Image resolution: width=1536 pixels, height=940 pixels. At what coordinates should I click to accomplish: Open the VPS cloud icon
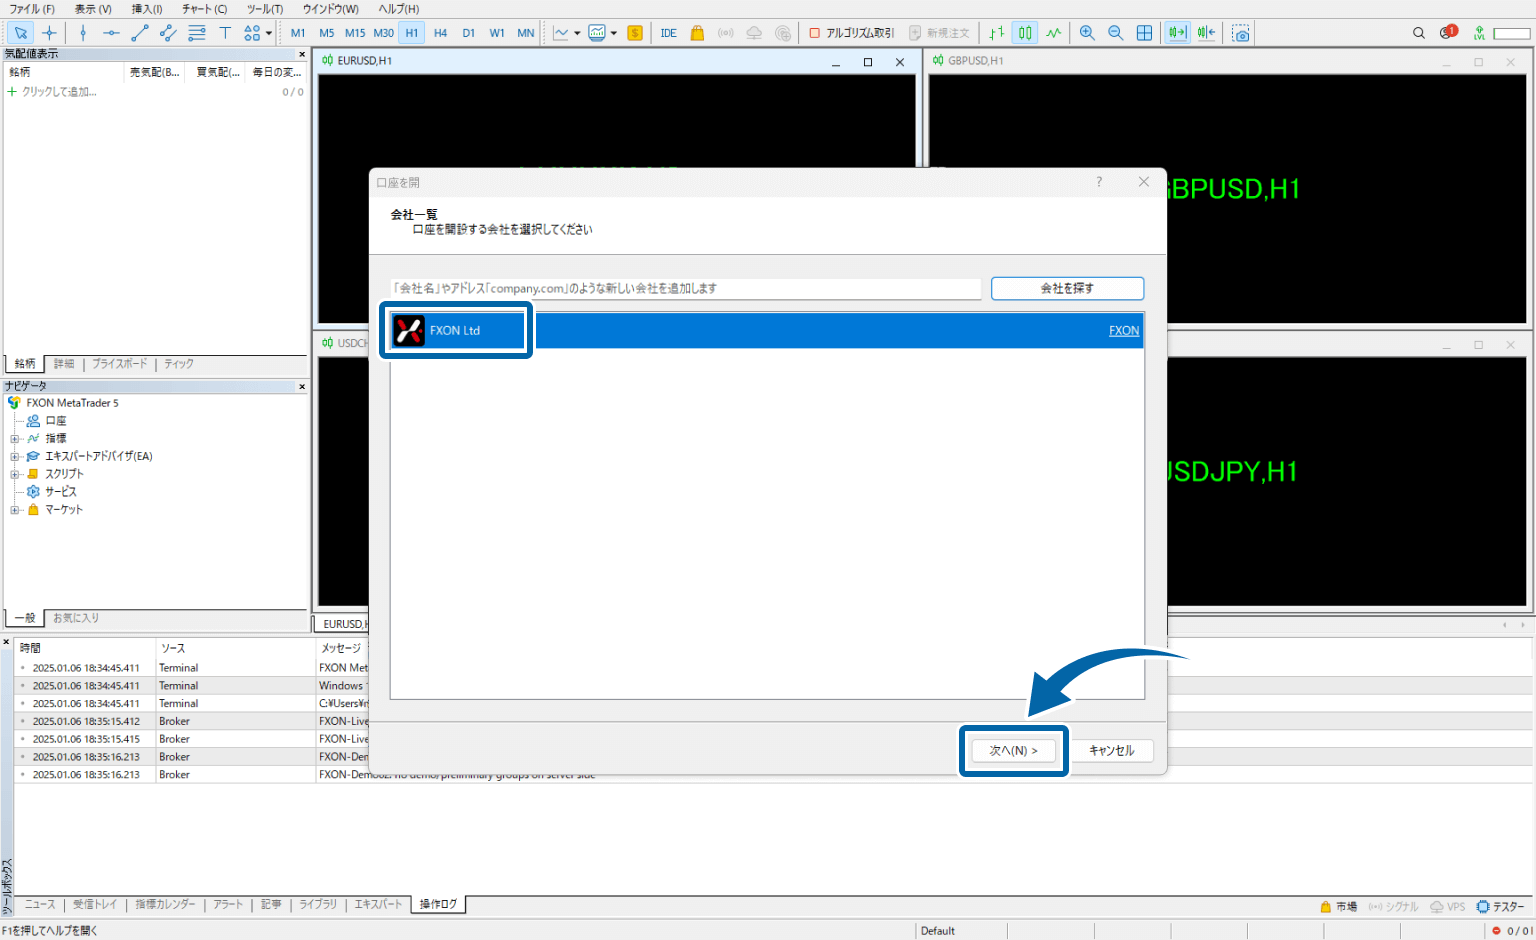point(754,33)
